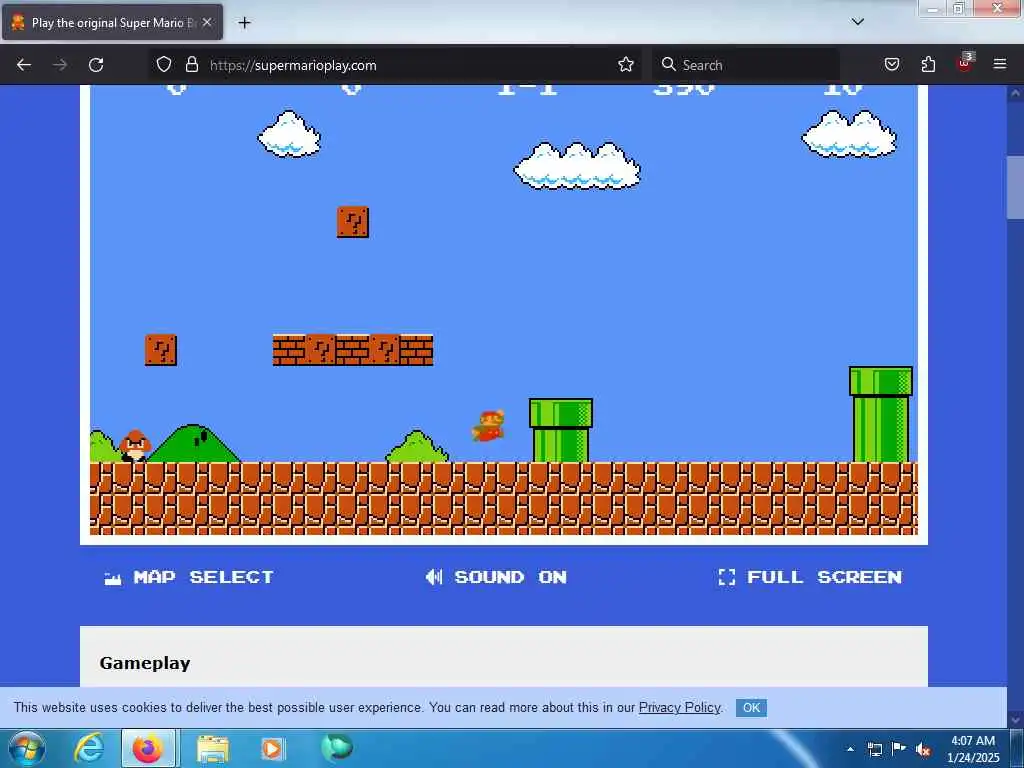The width and height of the screenshot is (1024, 768).
Task: Open the Pocket save icon
Action: (891, 65)
